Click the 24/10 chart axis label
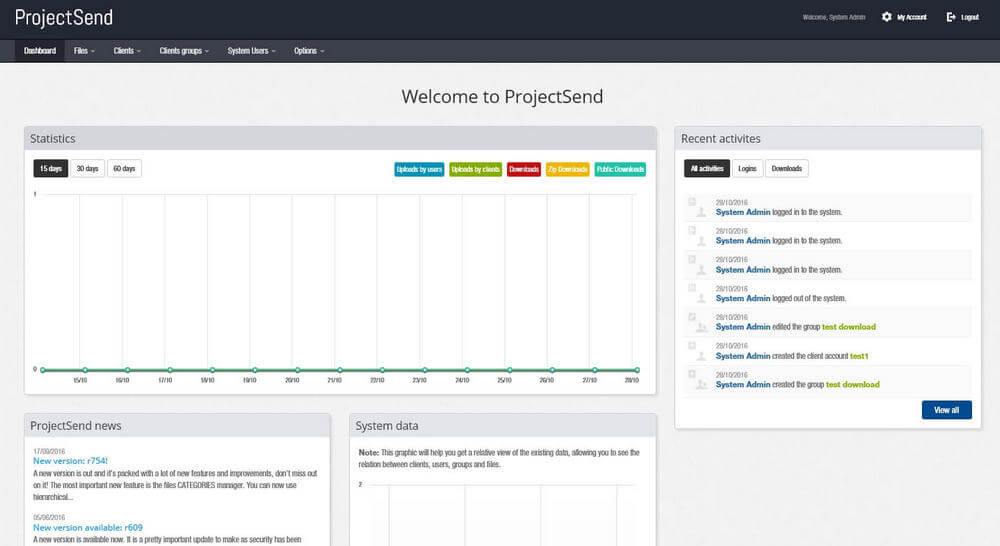This screenshot has width=1000, height=546. pyautogui.click(x=462, y=380)
